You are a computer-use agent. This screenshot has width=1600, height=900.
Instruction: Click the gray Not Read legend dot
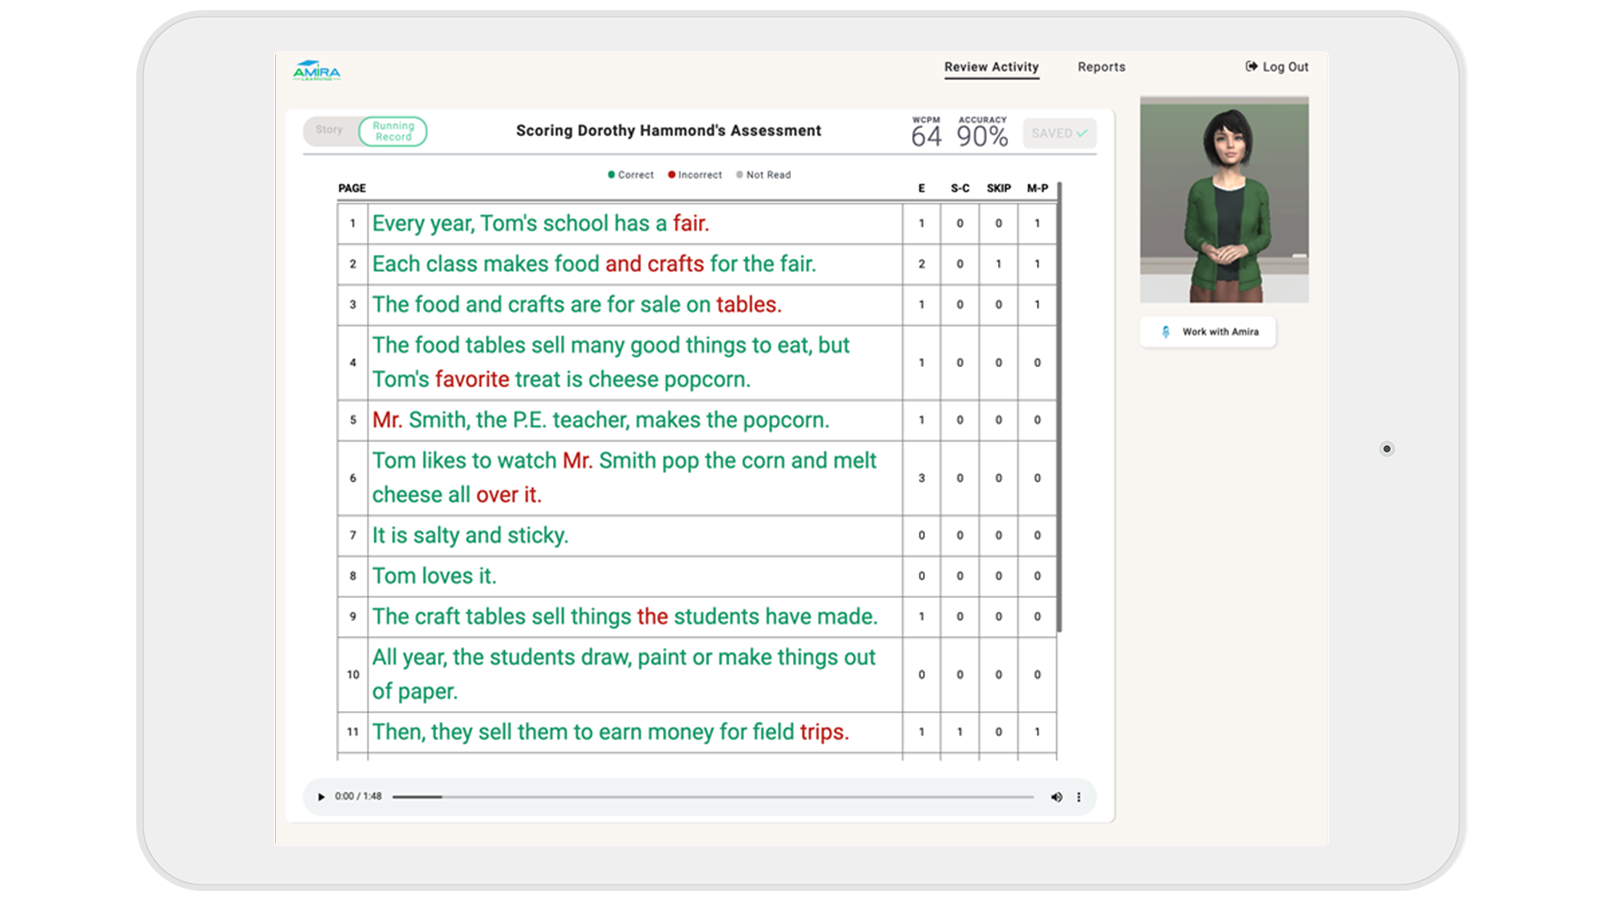tap(738, 174)
